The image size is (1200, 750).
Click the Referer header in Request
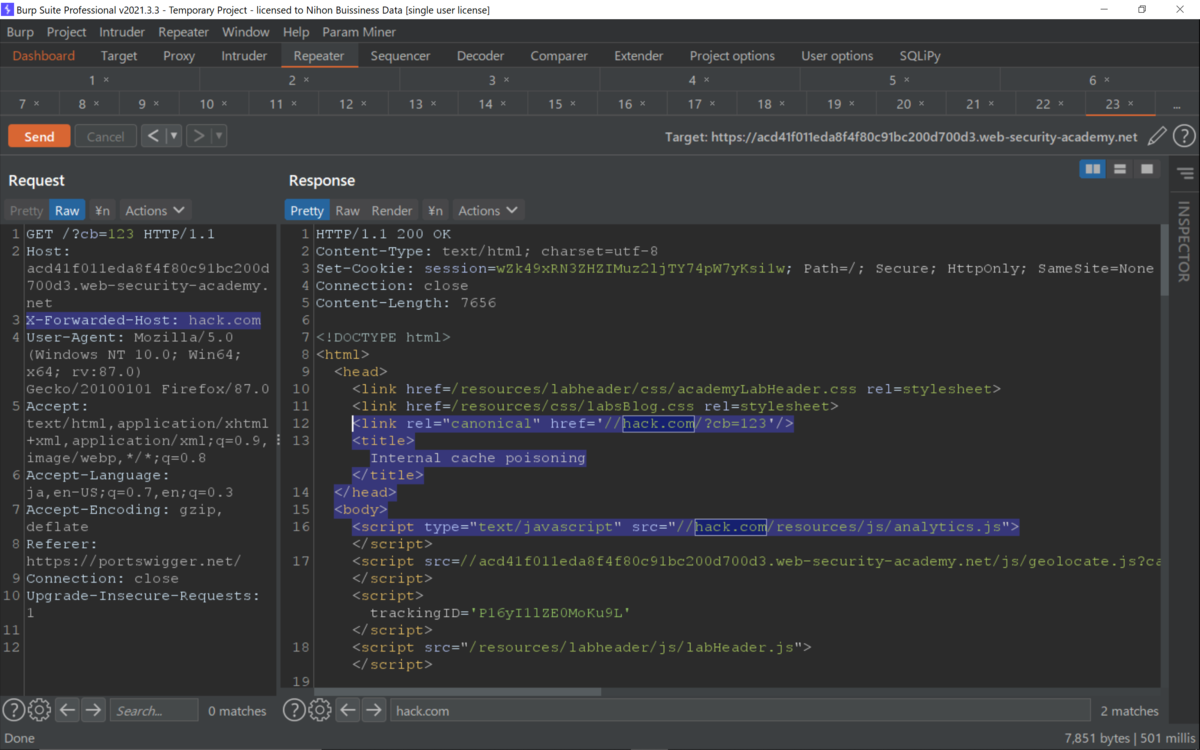click(133, 553)
